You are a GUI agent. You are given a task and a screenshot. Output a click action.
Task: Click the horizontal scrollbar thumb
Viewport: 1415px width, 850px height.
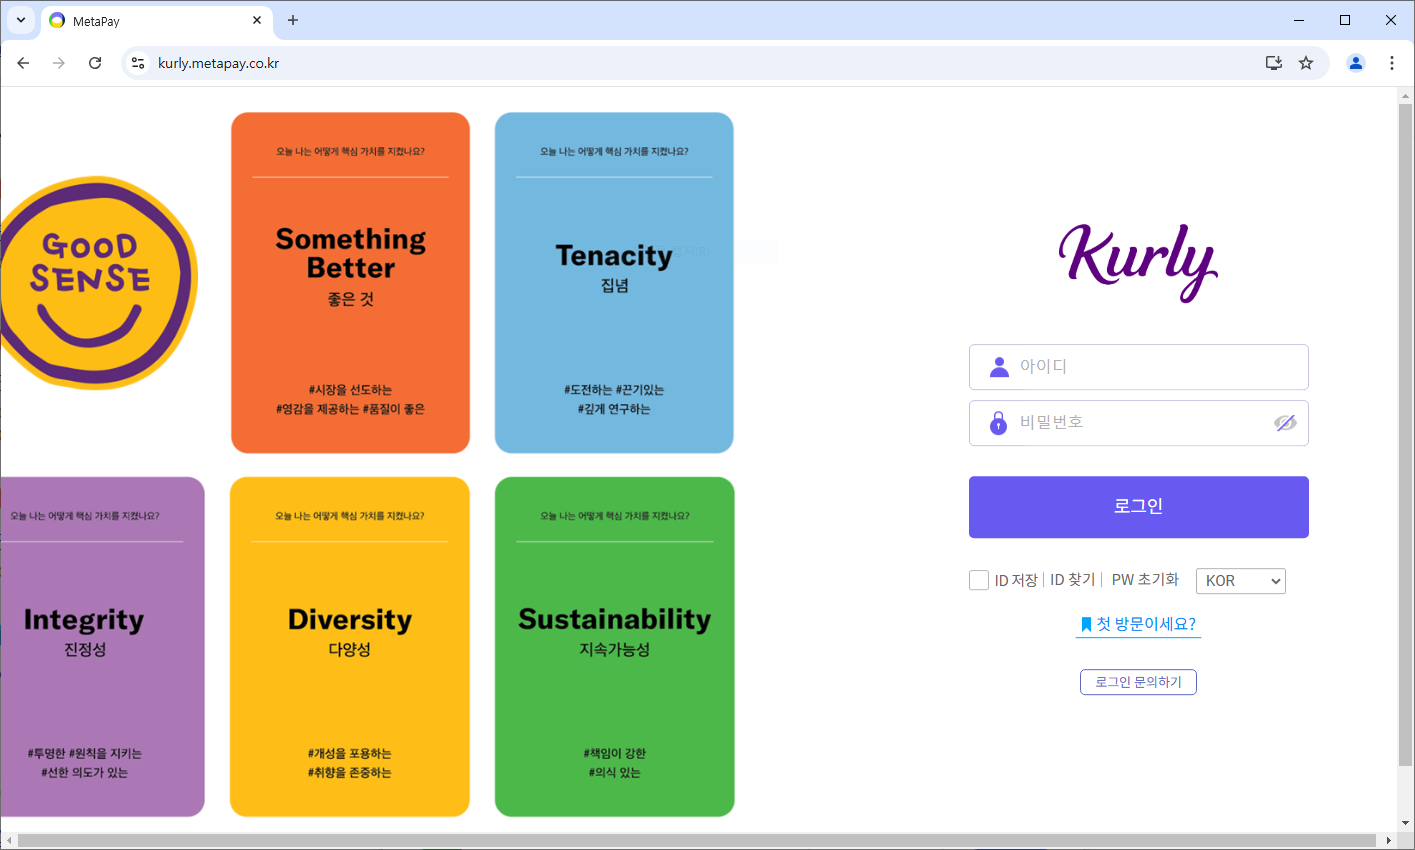(696, 841)
